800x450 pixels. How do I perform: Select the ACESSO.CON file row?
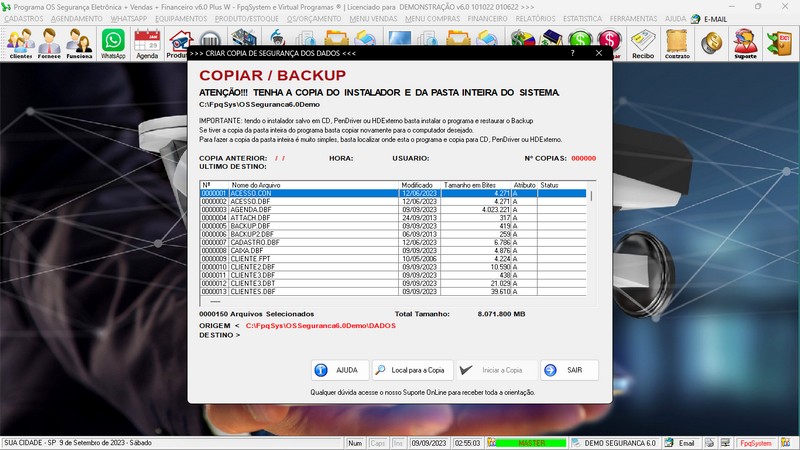pyautogui.click(x=393, y=193)
